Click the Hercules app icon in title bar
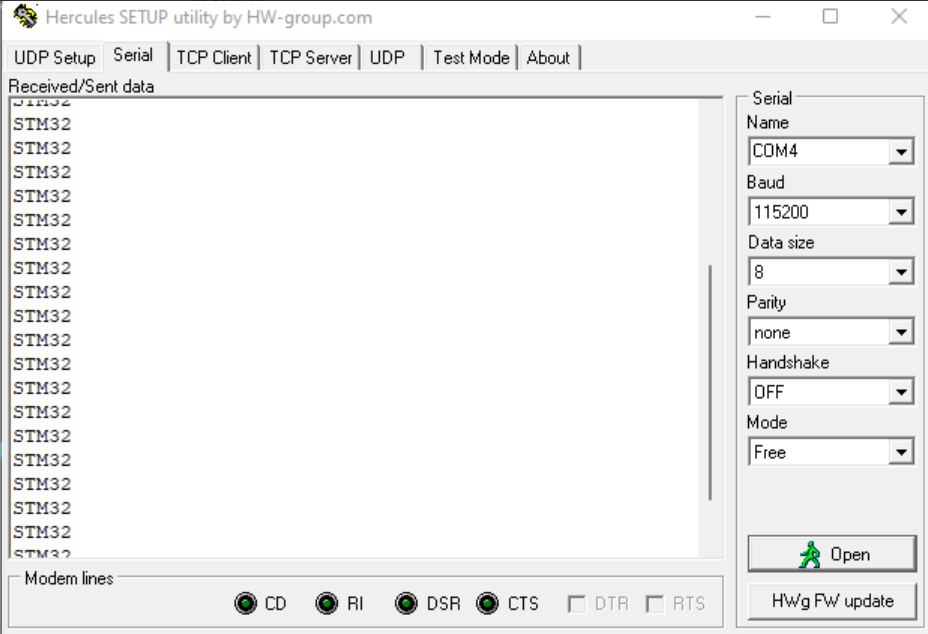 click(25, 17)
